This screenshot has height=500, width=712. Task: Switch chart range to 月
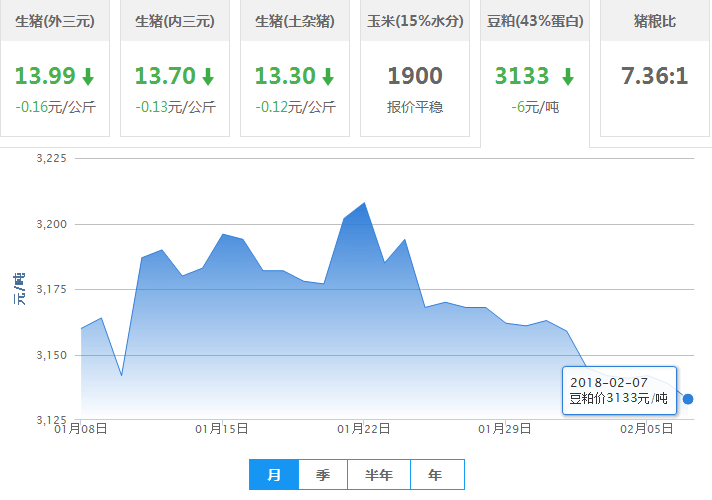pyautogui.click(x=274, y=475)
